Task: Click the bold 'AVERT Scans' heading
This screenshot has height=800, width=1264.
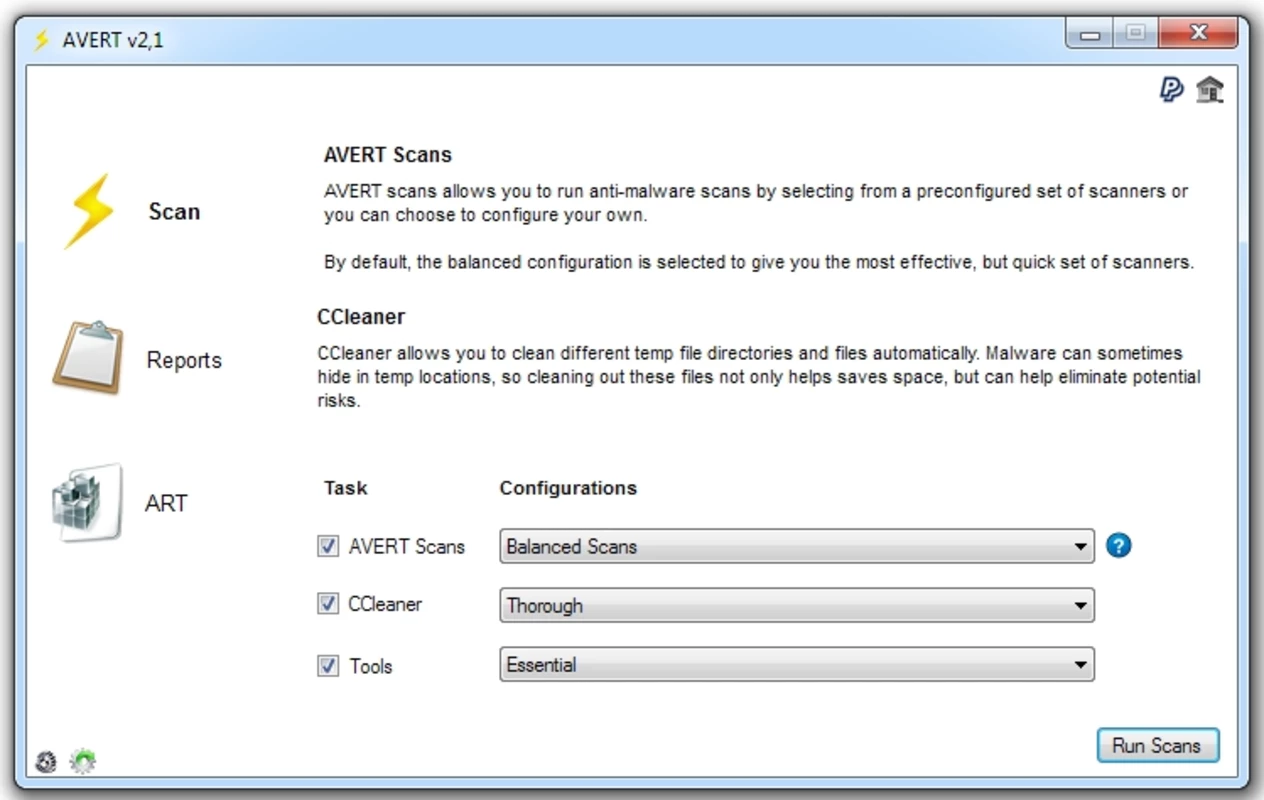Action: point(388,155)
